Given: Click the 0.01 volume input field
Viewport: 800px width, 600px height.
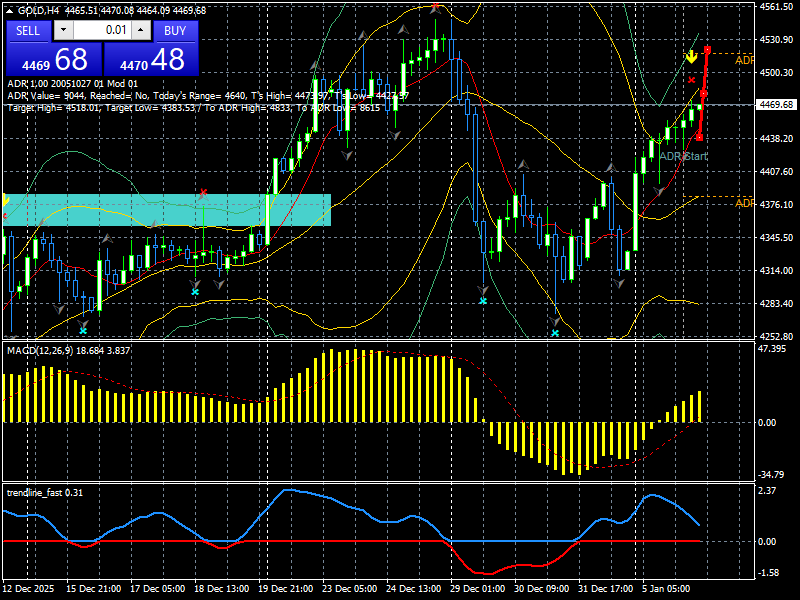Looking at the screenshot, I should 103,30.
